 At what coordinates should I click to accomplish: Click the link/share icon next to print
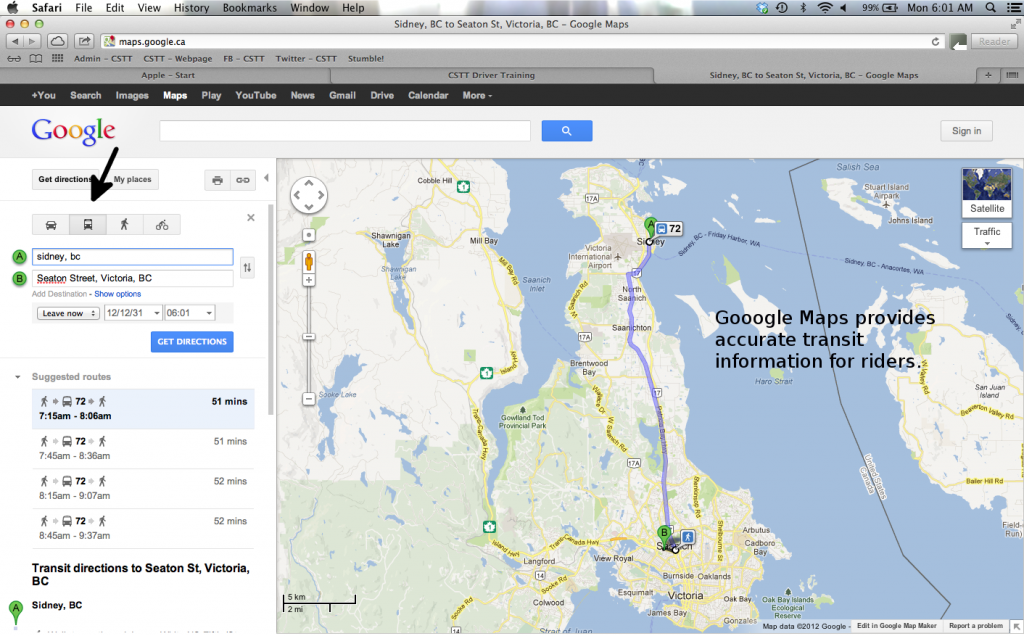point(243,180)
